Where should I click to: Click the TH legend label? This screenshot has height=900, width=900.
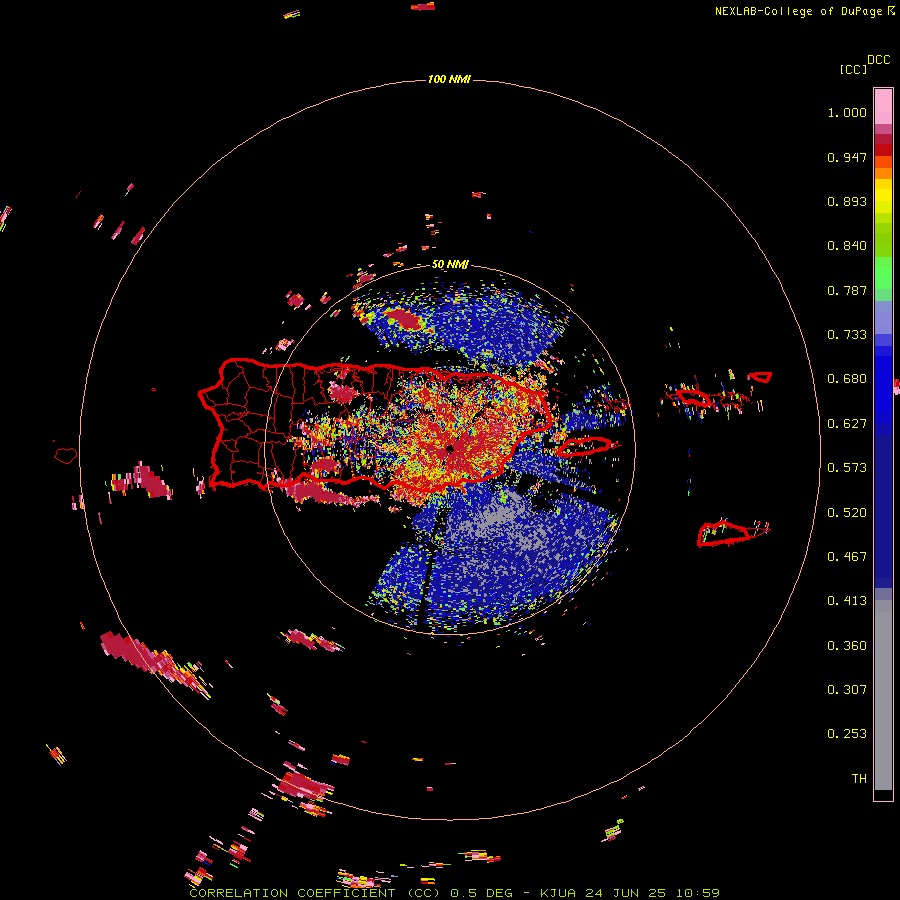point(859,779)
